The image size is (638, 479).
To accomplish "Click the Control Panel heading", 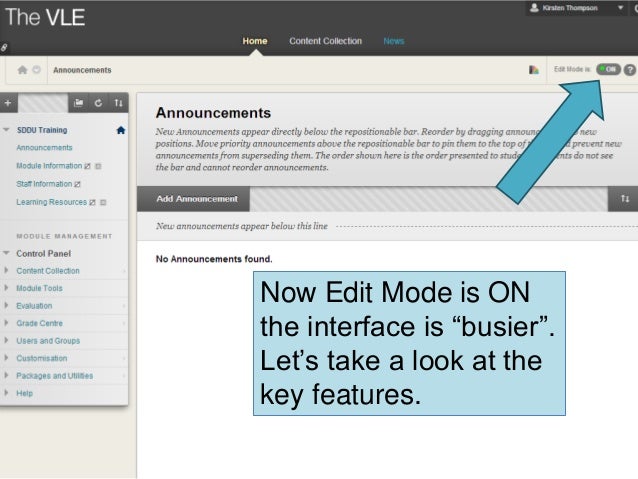I will pos(44,254).
